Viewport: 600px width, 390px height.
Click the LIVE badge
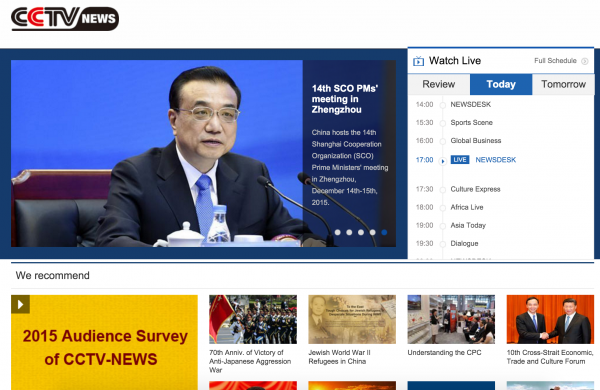tap(460, 160)
